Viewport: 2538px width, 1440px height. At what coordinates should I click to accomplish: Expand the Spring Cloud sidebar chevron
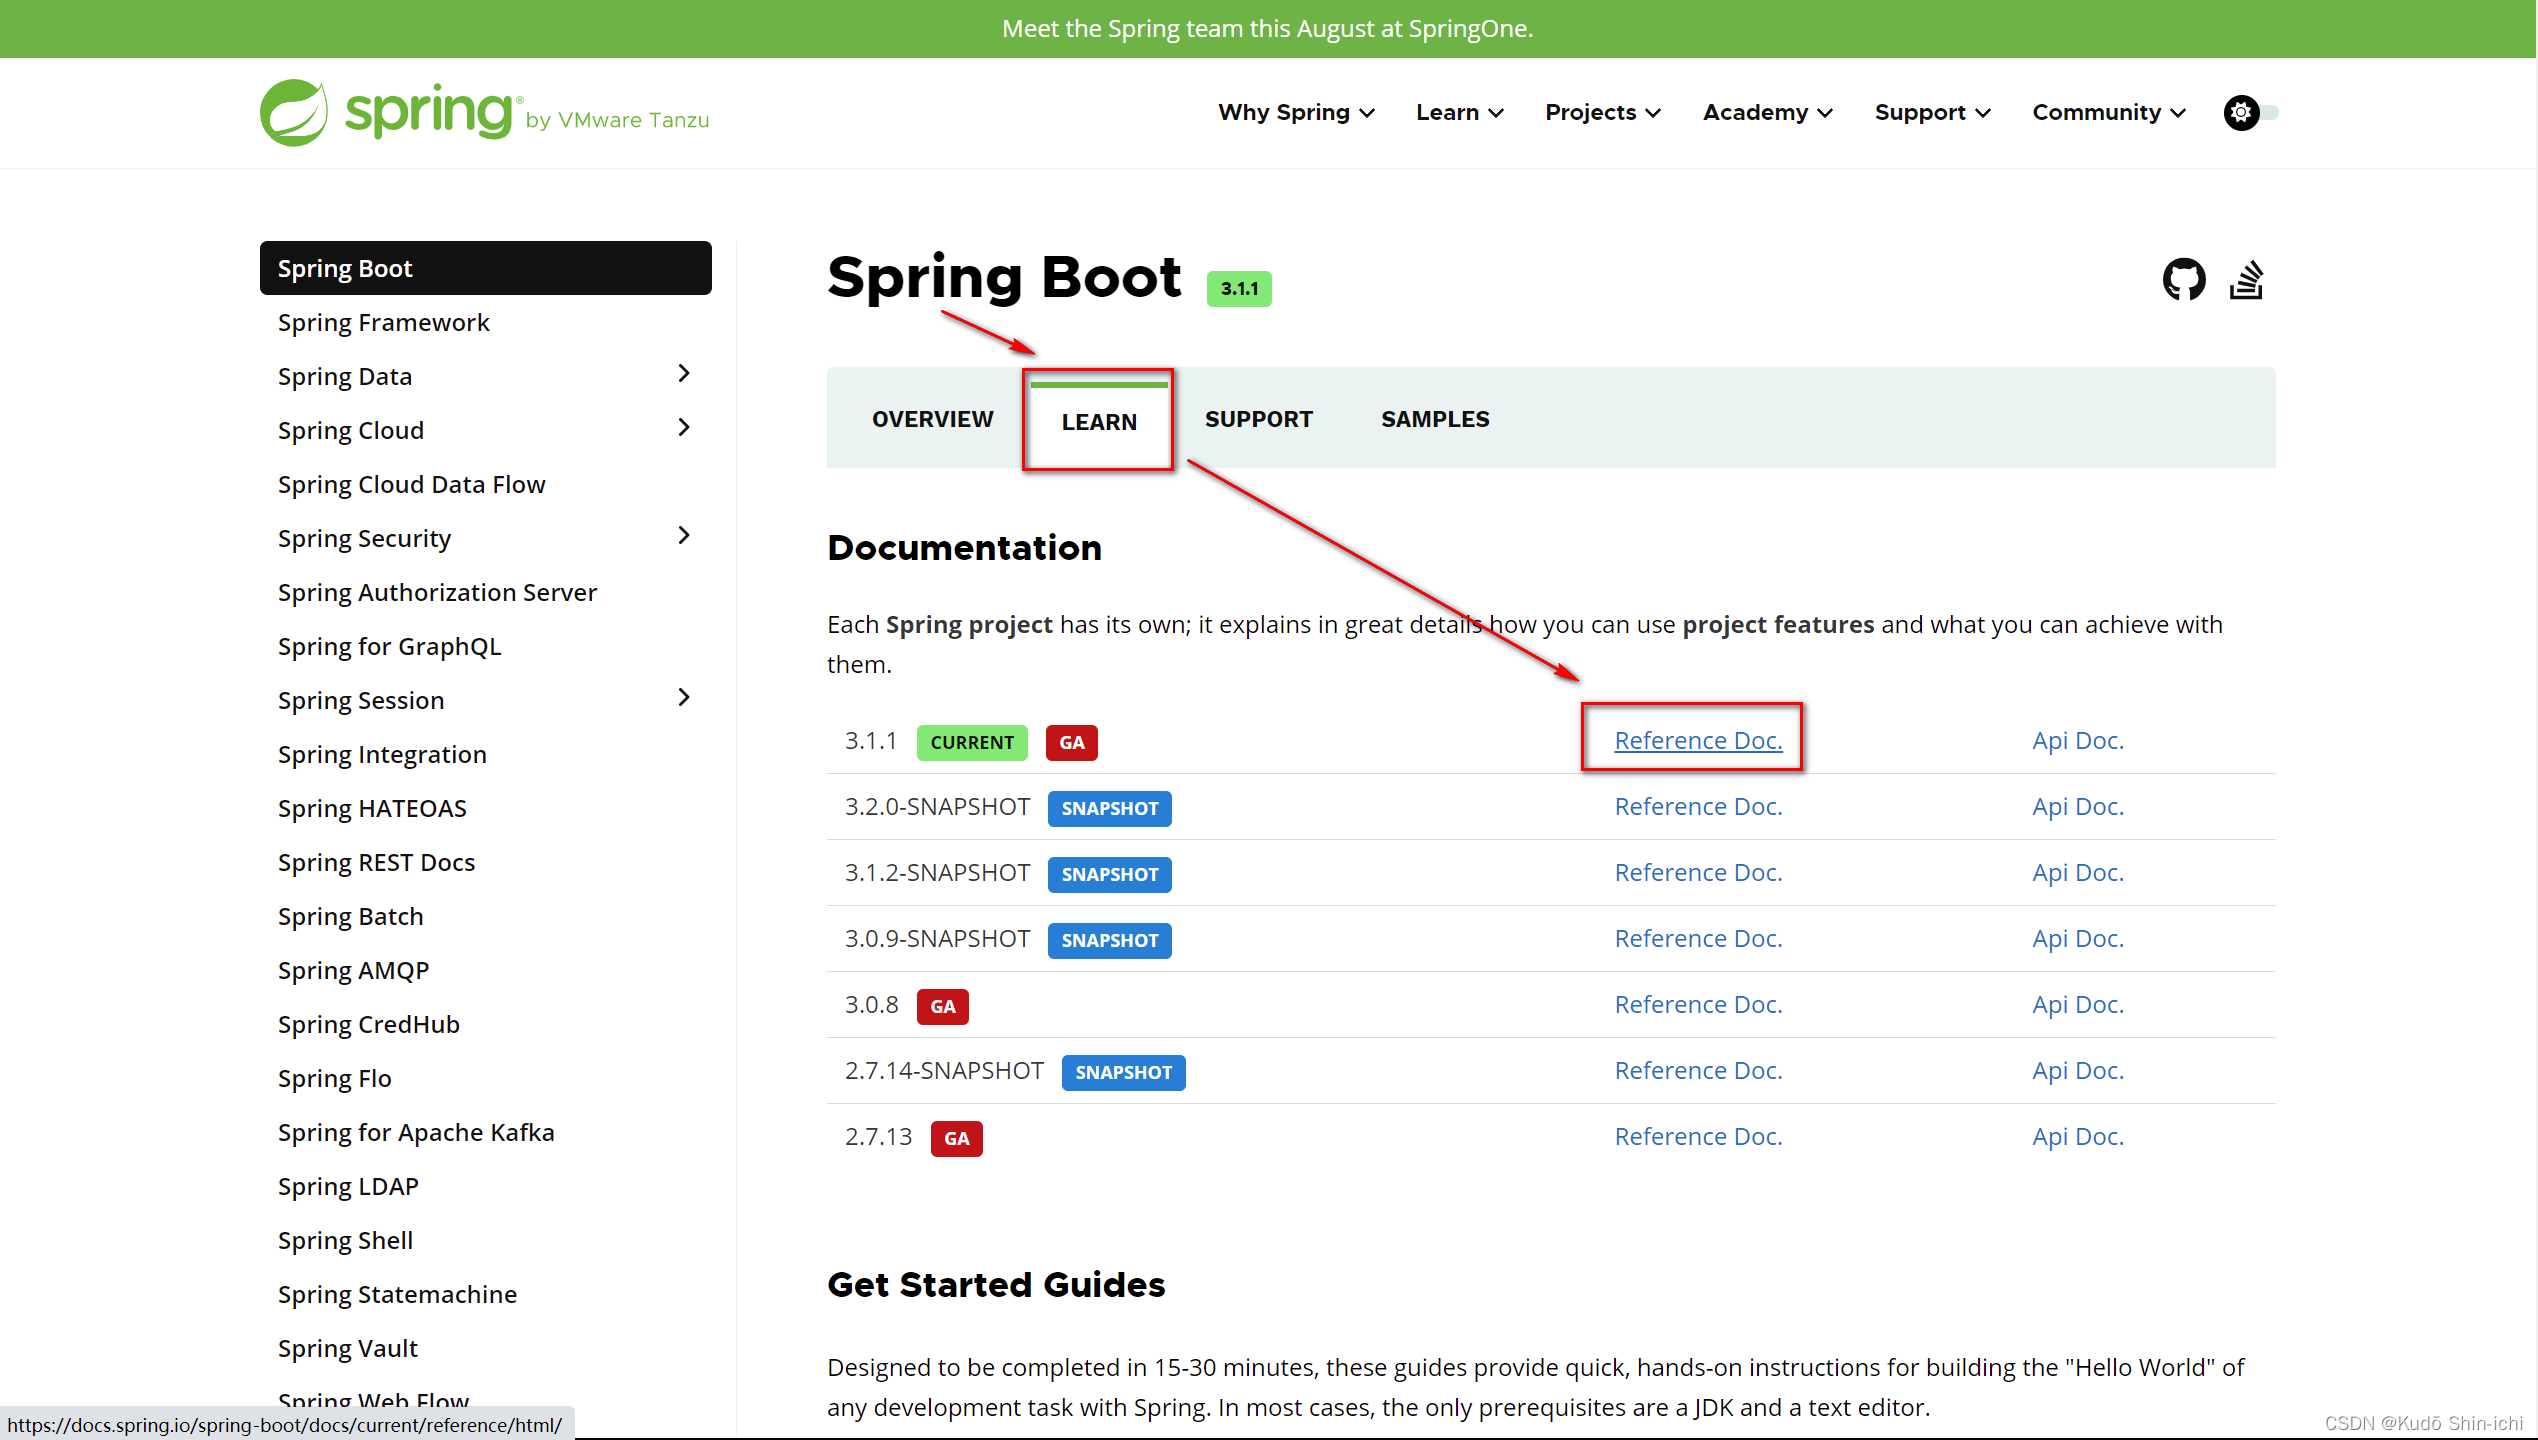pyautogui.click(x=684, y=428)
